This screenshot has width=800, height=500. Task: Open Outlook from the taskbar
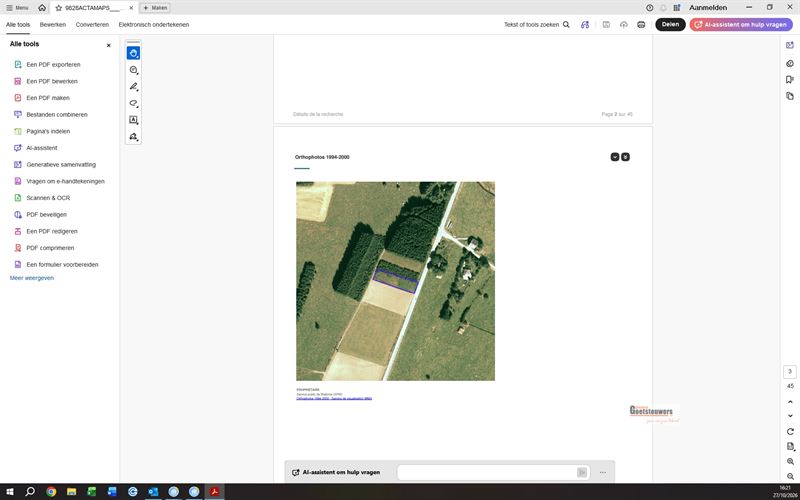point(153,492)
